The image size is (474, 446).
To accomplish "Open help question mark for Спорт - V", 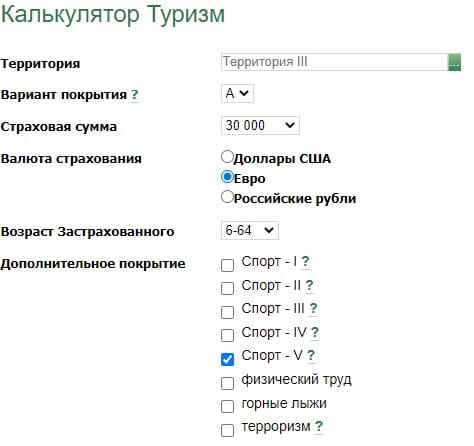I will (x=311, y=356).
